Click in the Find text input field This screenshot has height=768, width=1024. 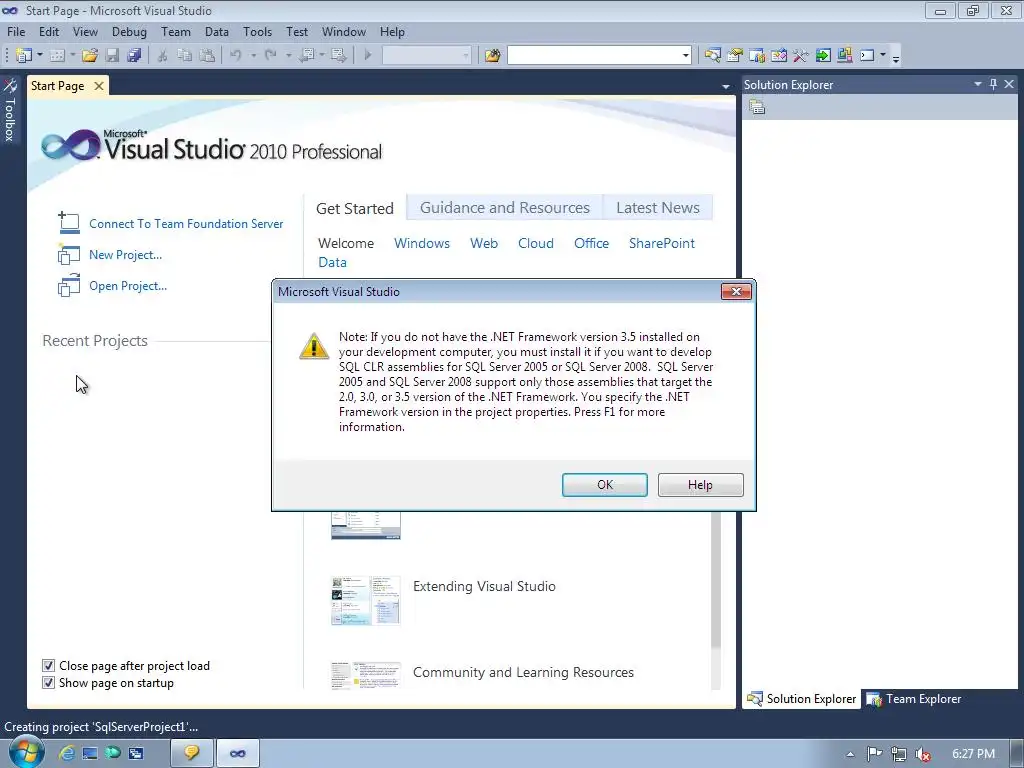point(594,56)
